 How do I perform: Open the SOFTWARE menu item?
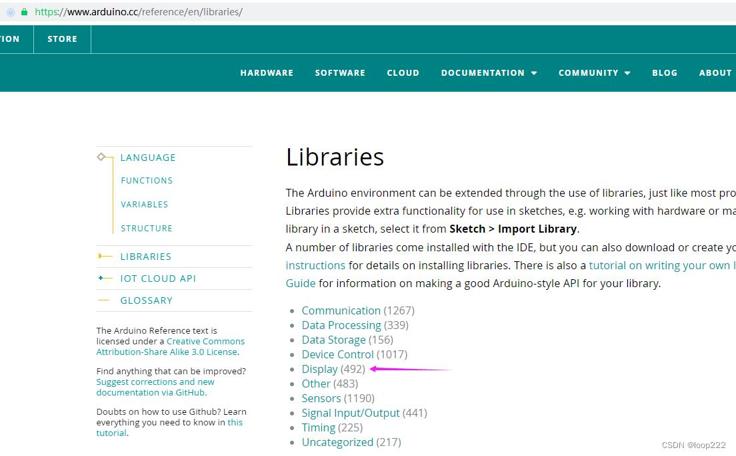coord(340,73)
